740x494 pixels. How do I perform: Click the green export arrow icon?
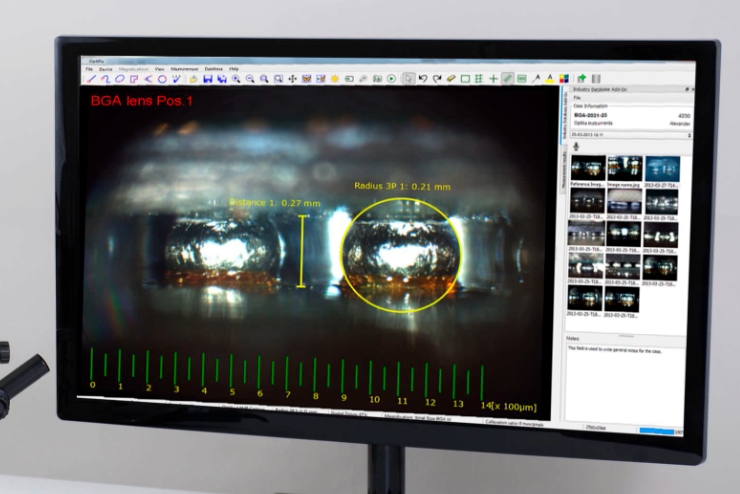(x=581, y=79)
